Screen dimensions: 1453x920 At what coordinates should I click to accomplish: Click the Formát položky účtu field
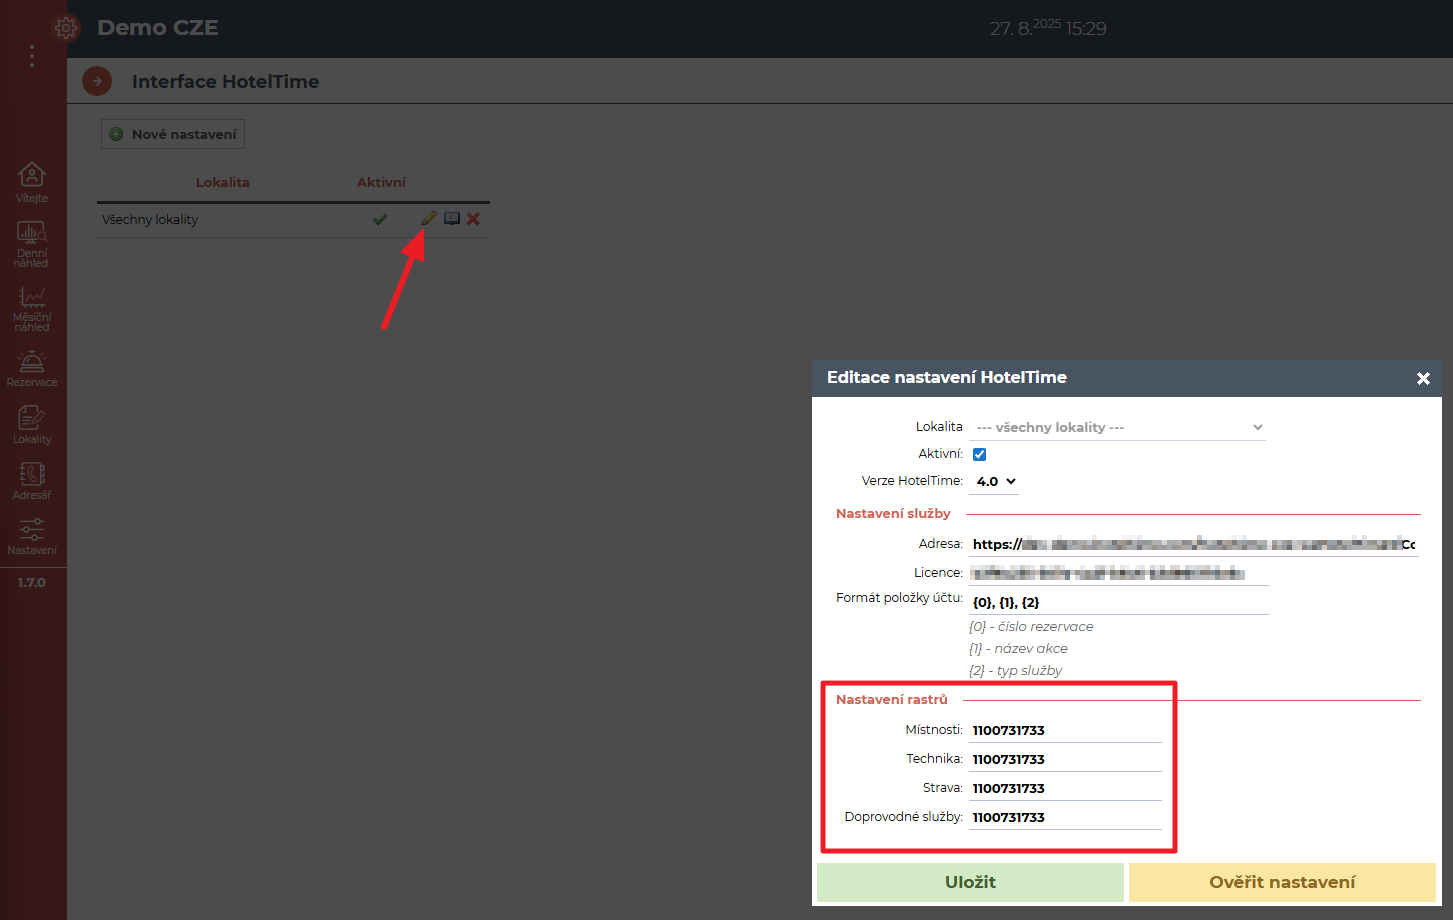pos(1119,602)
